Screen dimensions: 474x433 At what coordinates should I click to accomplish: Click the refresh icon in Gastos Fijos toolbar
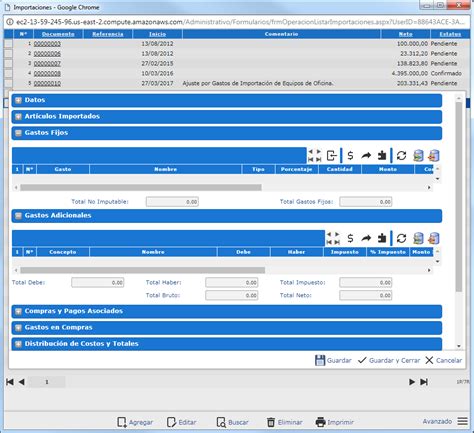pyautogui.click(x=401, y=155)
